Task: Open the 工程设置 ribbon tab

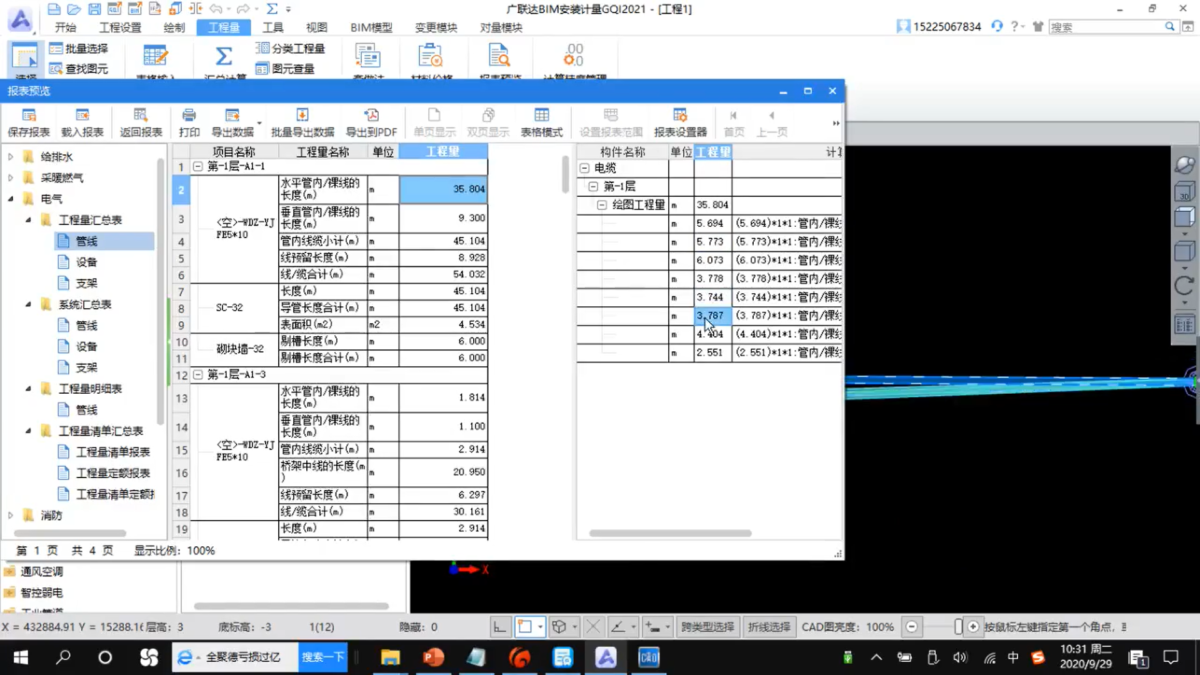Action: (x=120, y=28)
